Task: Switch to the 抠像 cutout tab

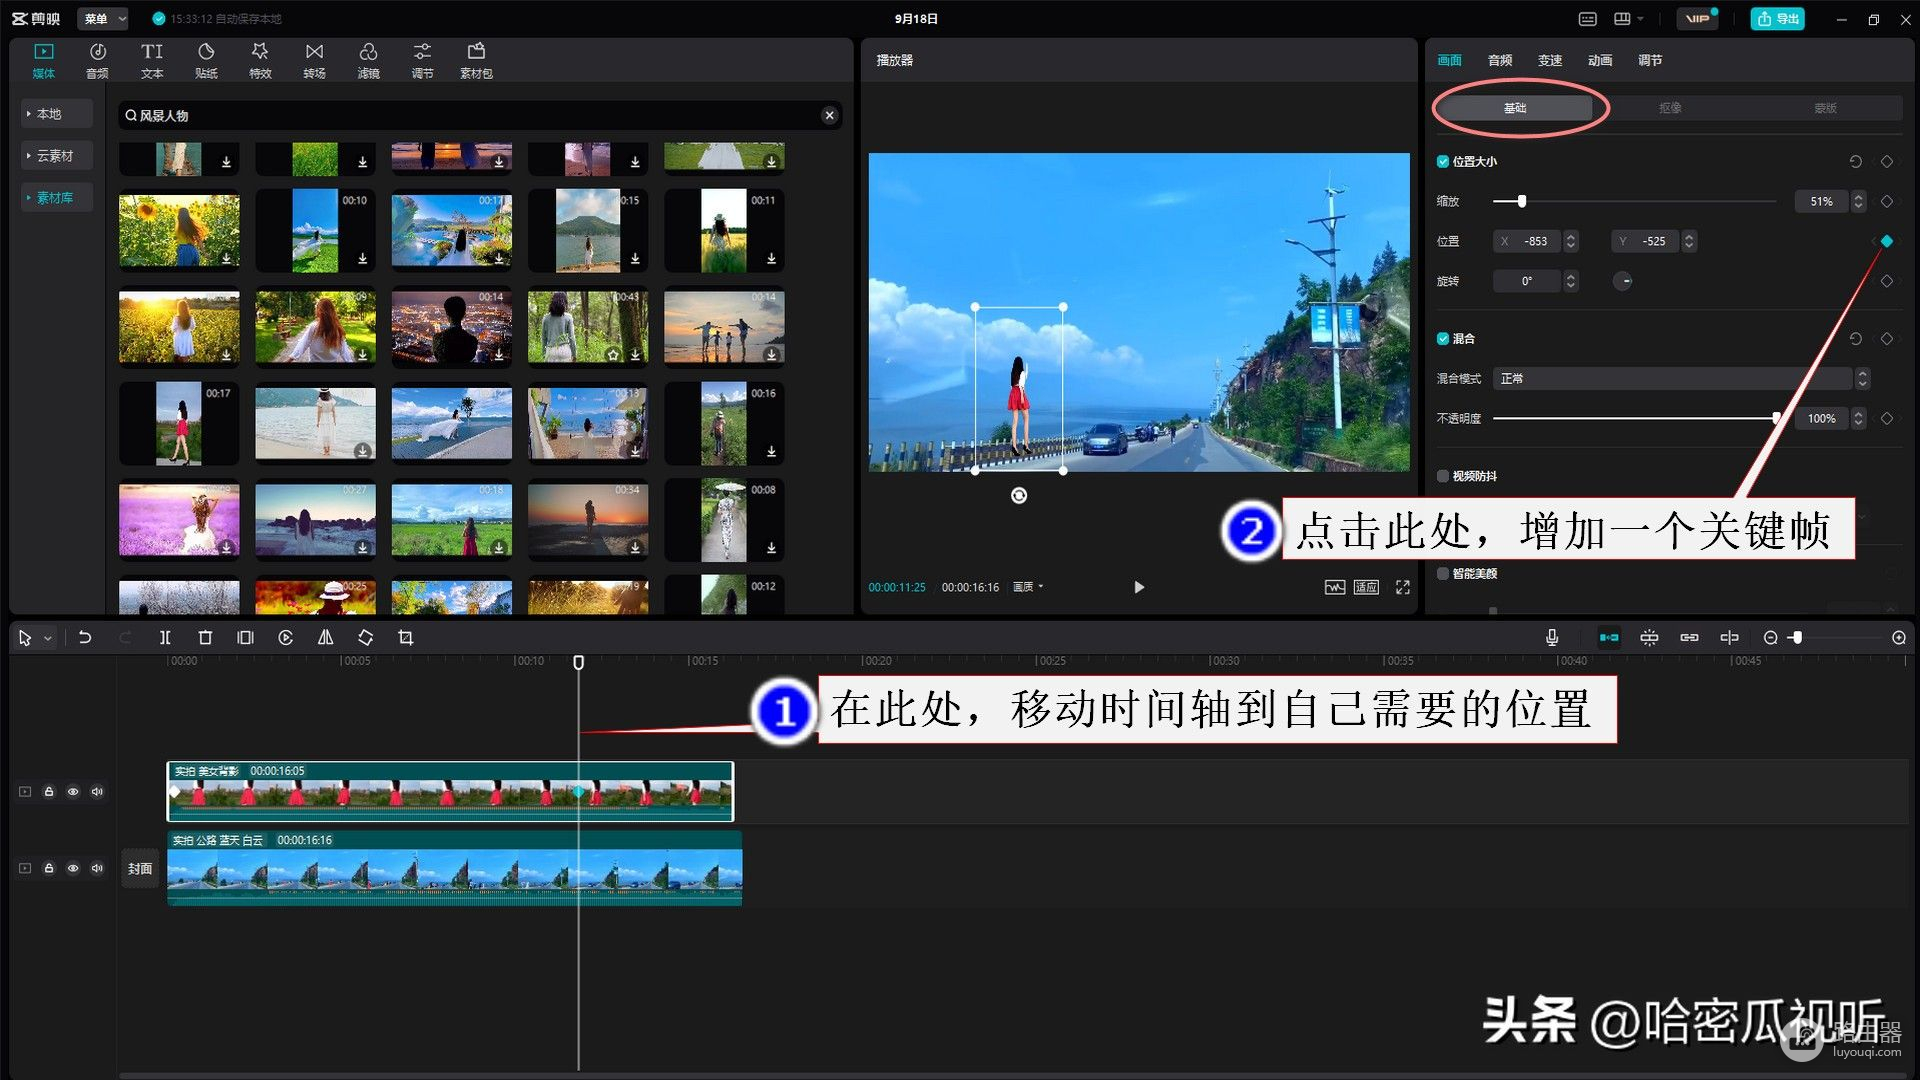Action: coord(1670,108)
